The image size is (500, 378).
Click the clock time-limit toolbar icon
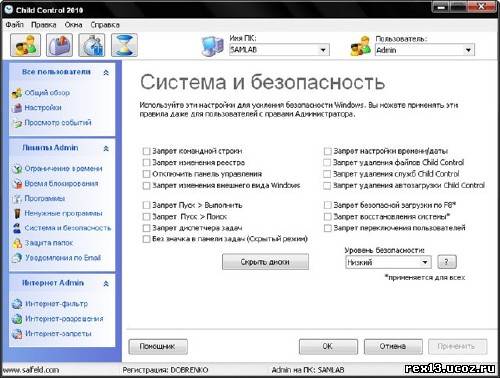pyautogui.click(x=92, y=45)
